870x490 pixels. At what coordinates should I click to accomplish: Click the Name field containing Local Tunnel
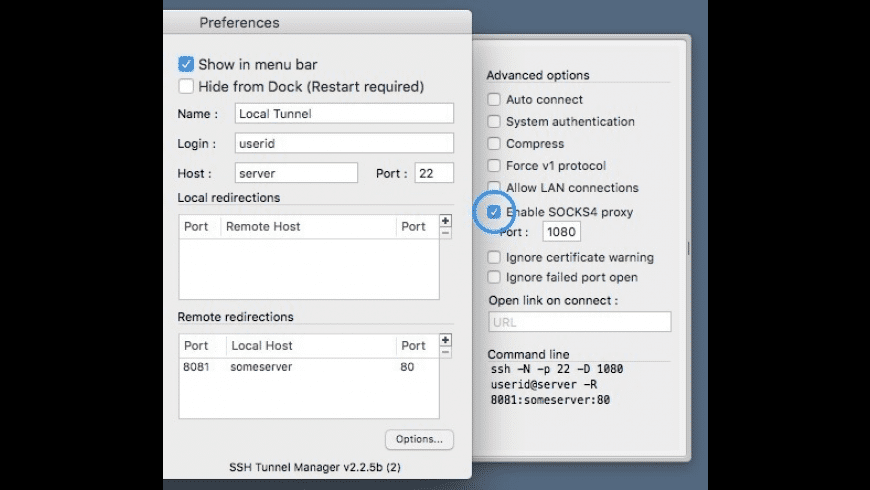pyautogui.click(x=344, y=114)
